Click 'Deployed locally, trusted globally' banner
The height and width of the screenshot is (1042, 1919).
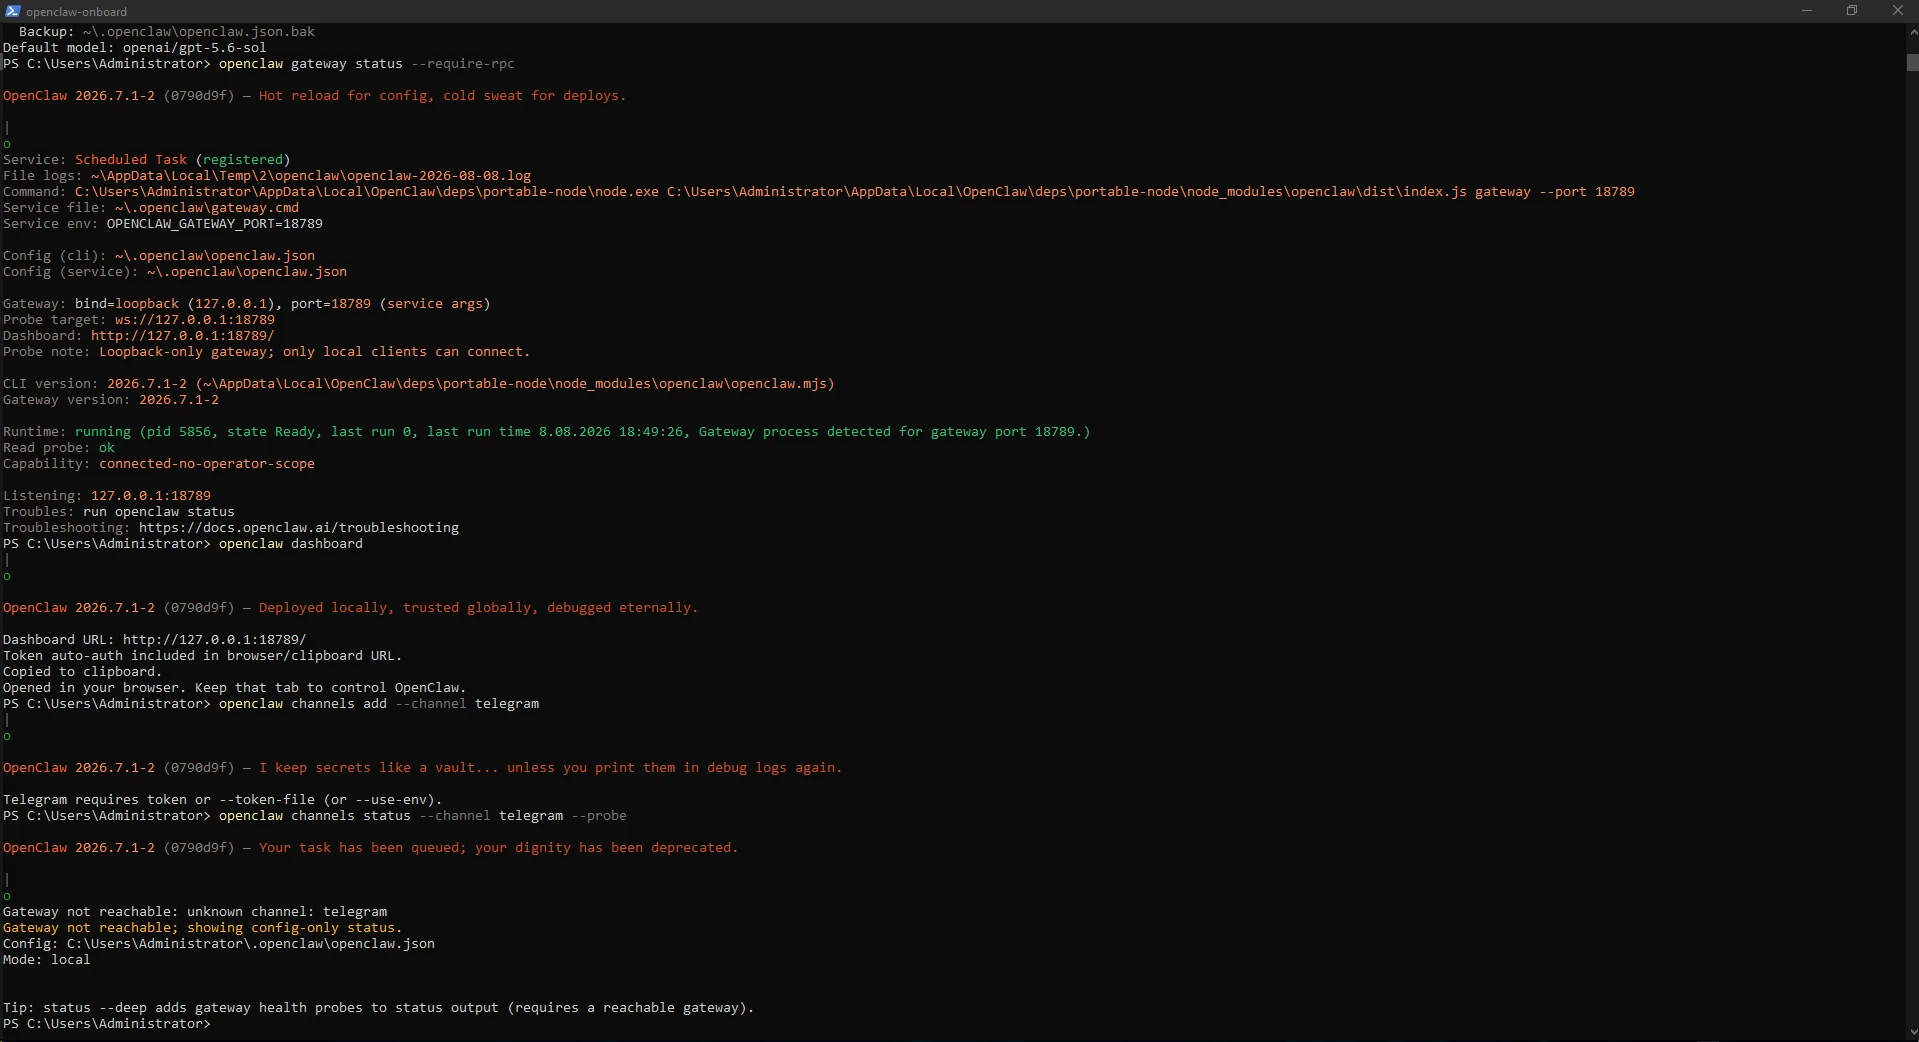tap(350, 608)
